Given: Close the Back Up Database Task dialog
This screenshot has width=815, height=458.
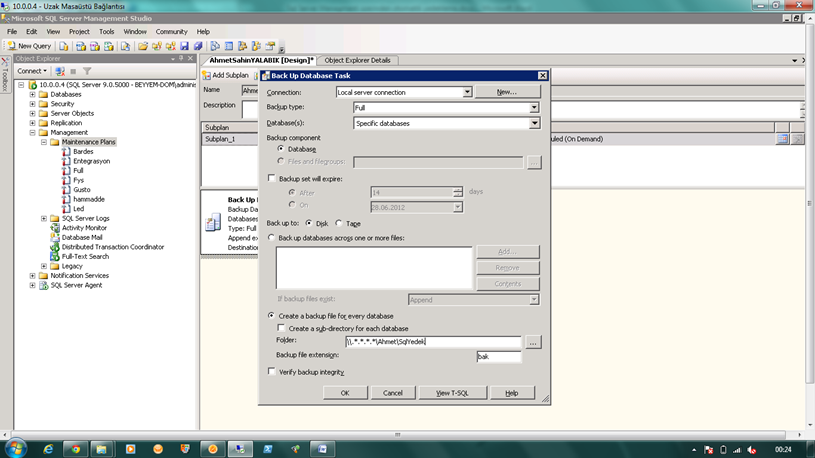Looking at the screenshot, I should point(542,76).
